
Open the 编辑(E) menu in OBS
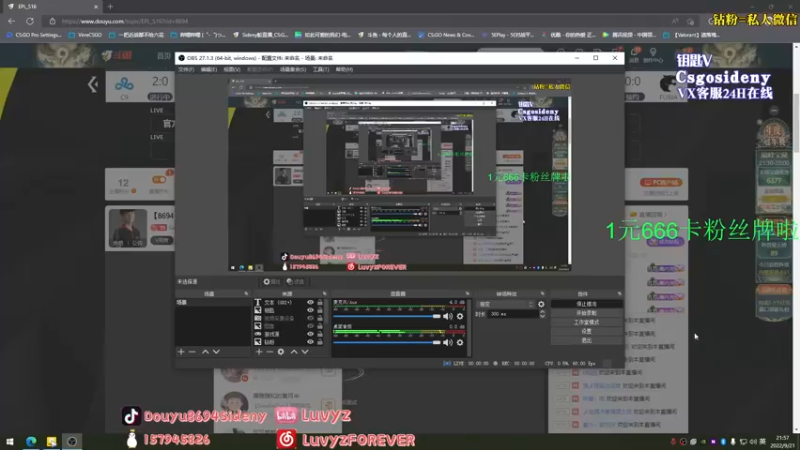pyautogui.click(x=209, y=69)
